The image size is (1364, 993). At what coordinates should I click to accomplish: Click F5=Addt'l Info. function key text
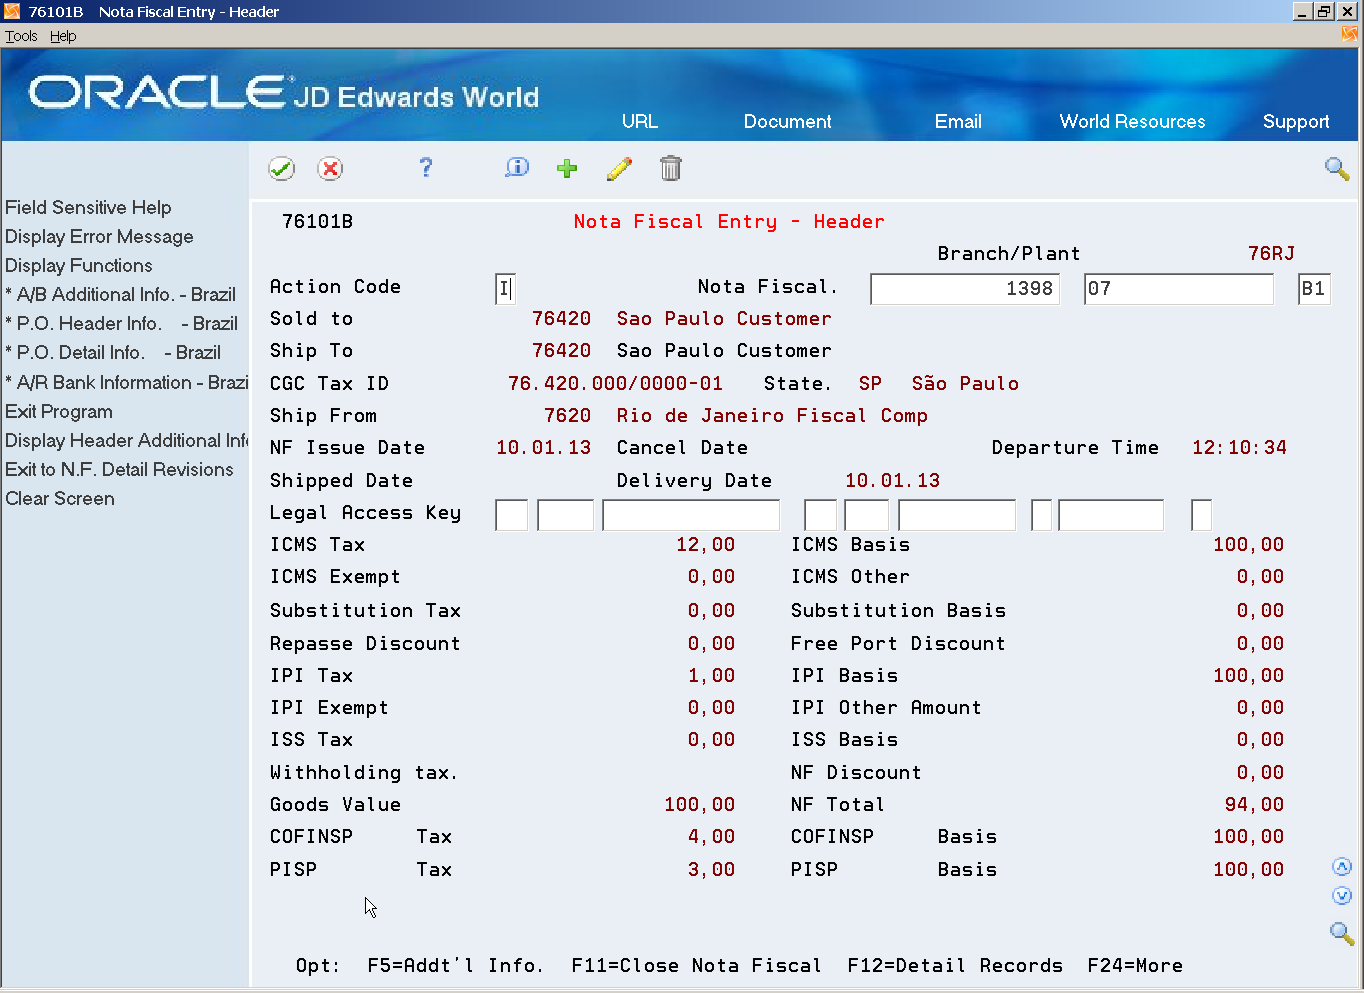[x=456, y=965]
